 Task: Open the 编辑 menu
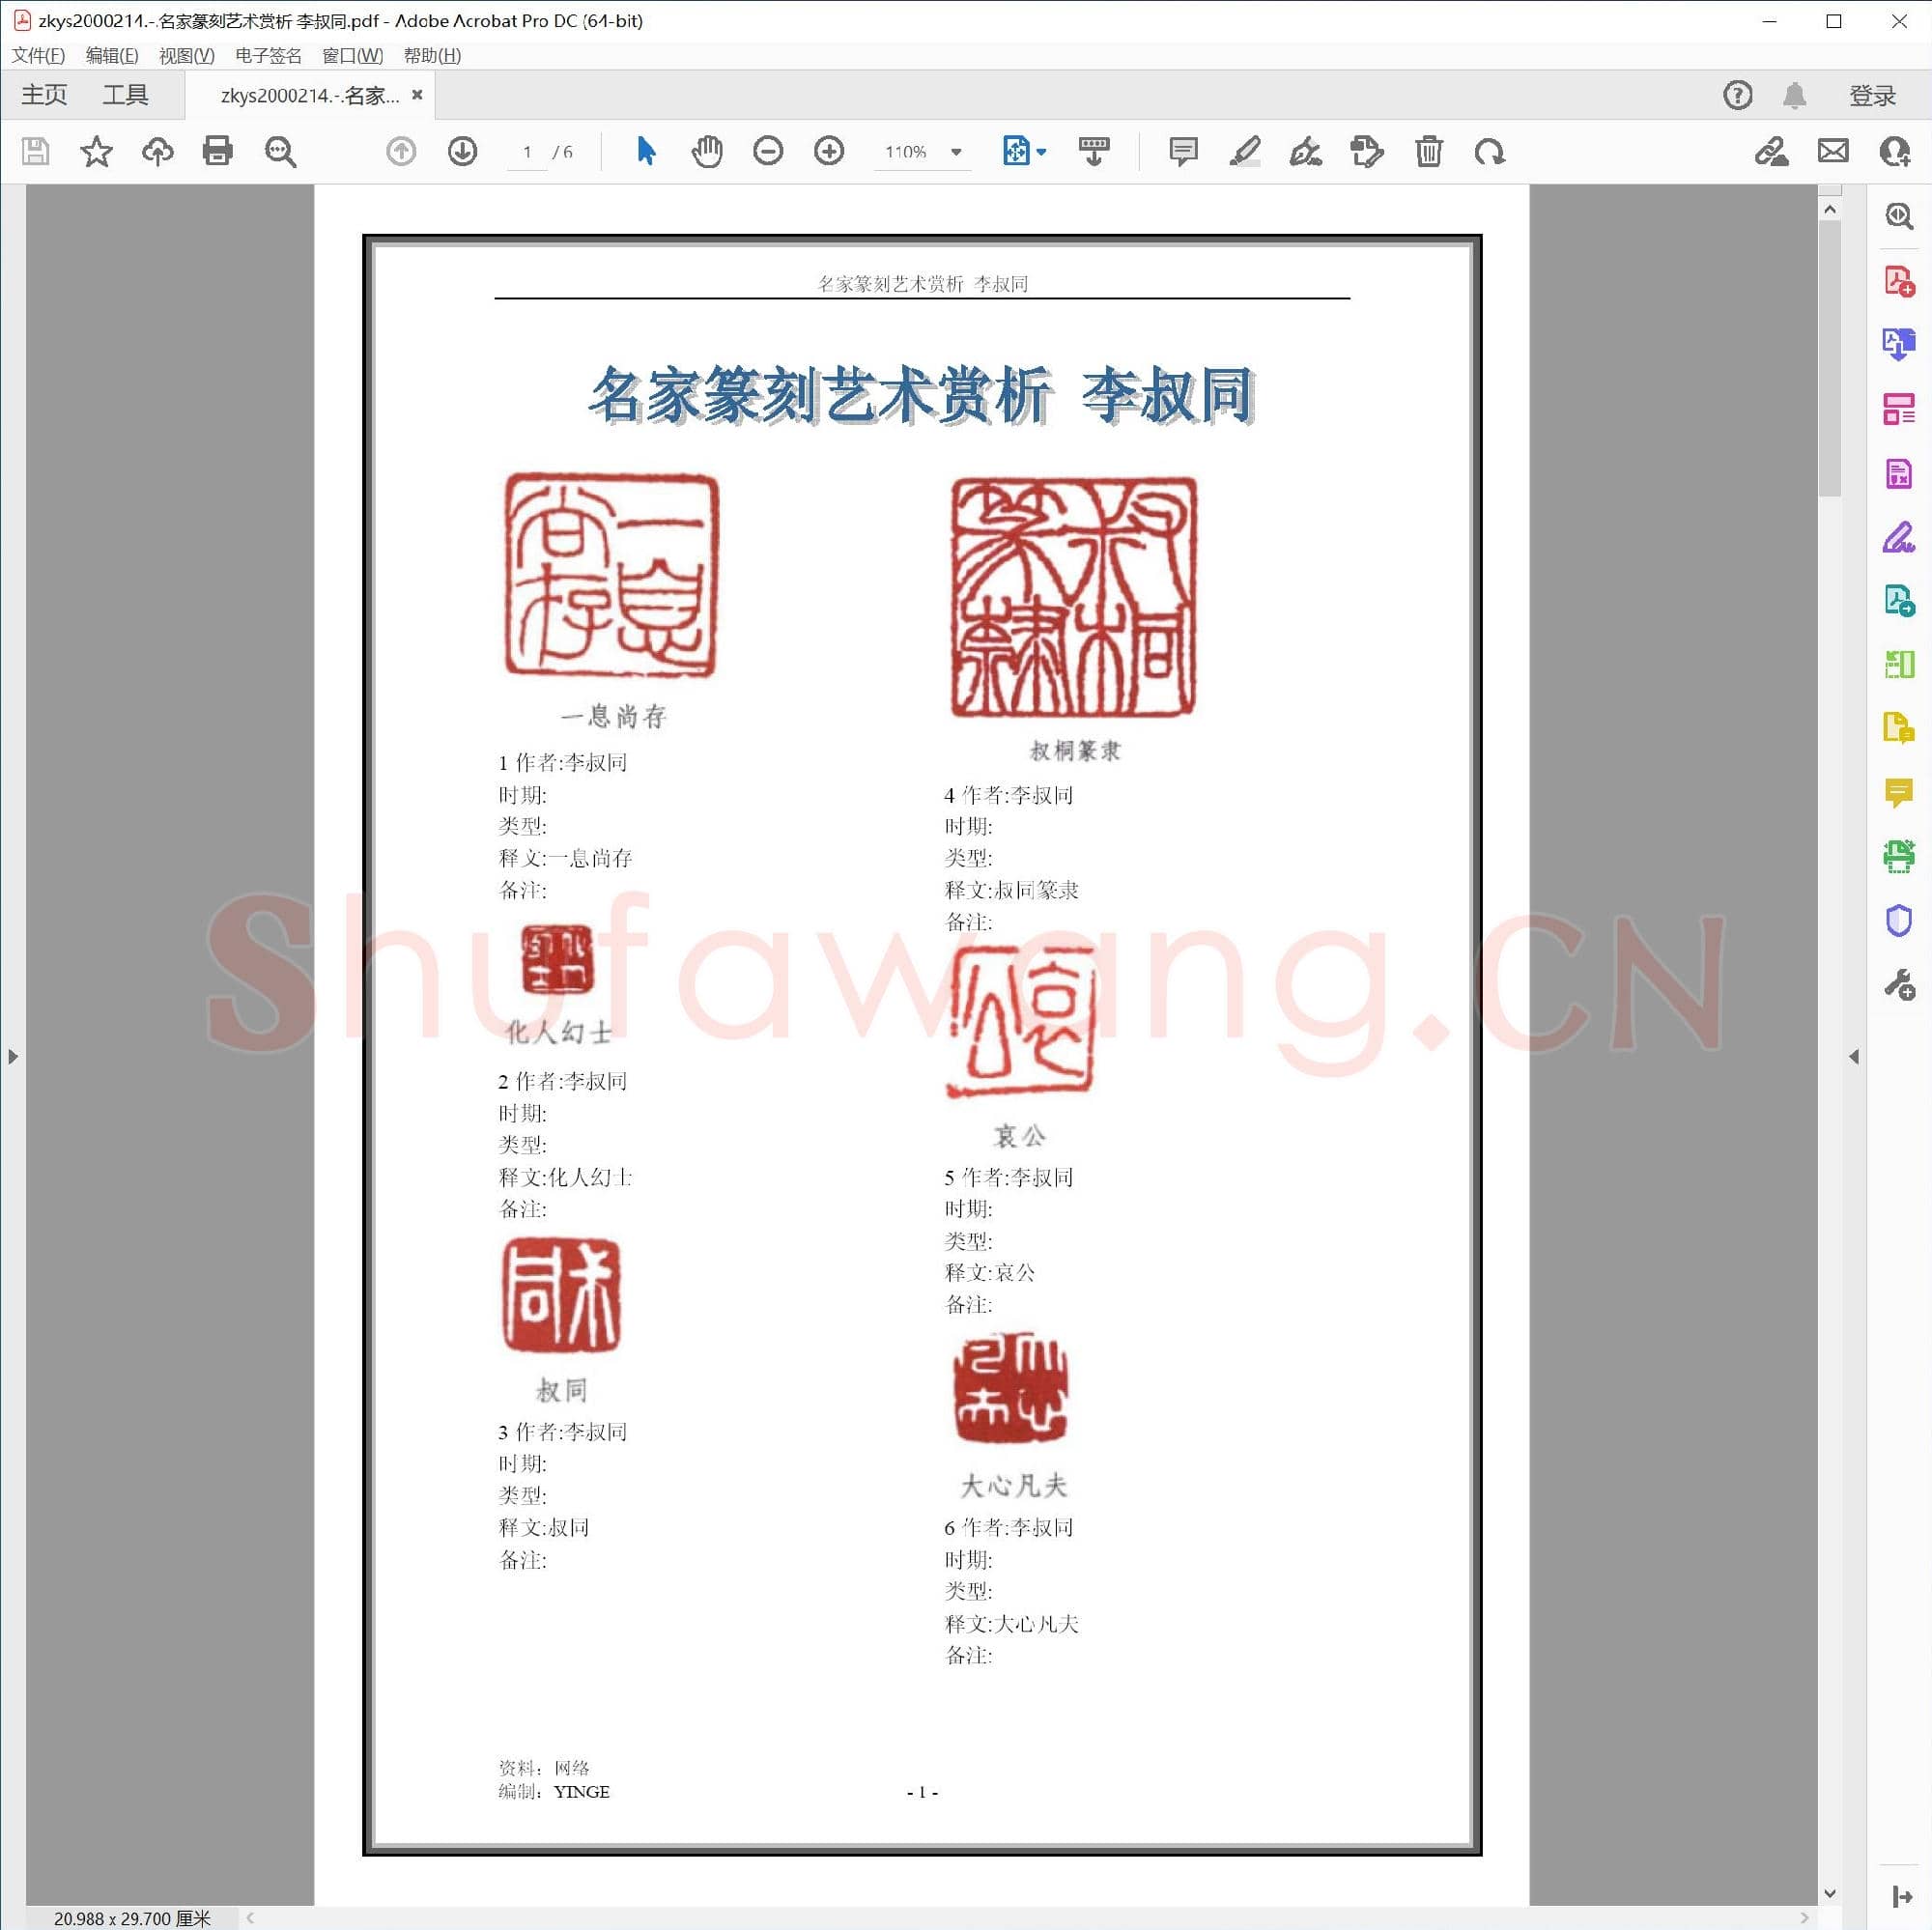pyautogui.click(x=113, y=56)
